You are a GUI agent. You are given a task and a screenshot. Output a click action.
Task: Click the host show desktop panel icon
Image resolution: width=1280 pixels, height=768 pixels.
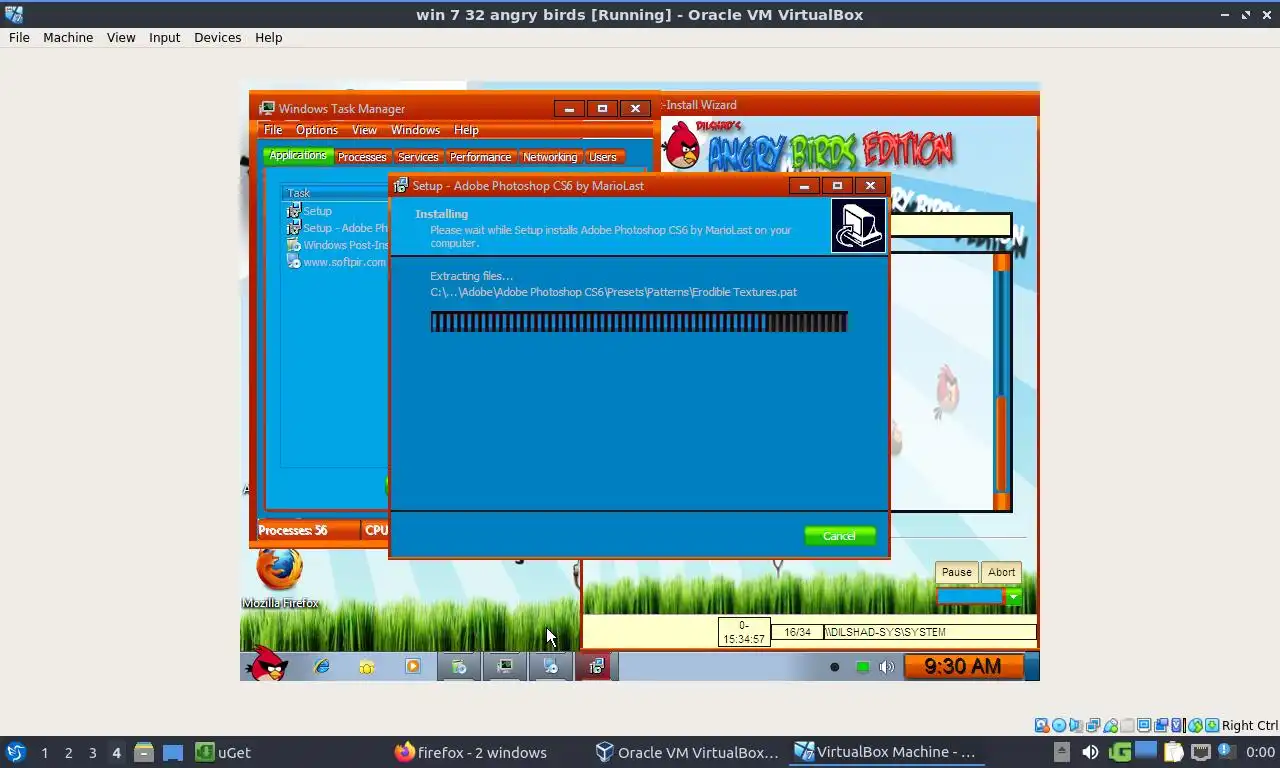coord(173,752)
